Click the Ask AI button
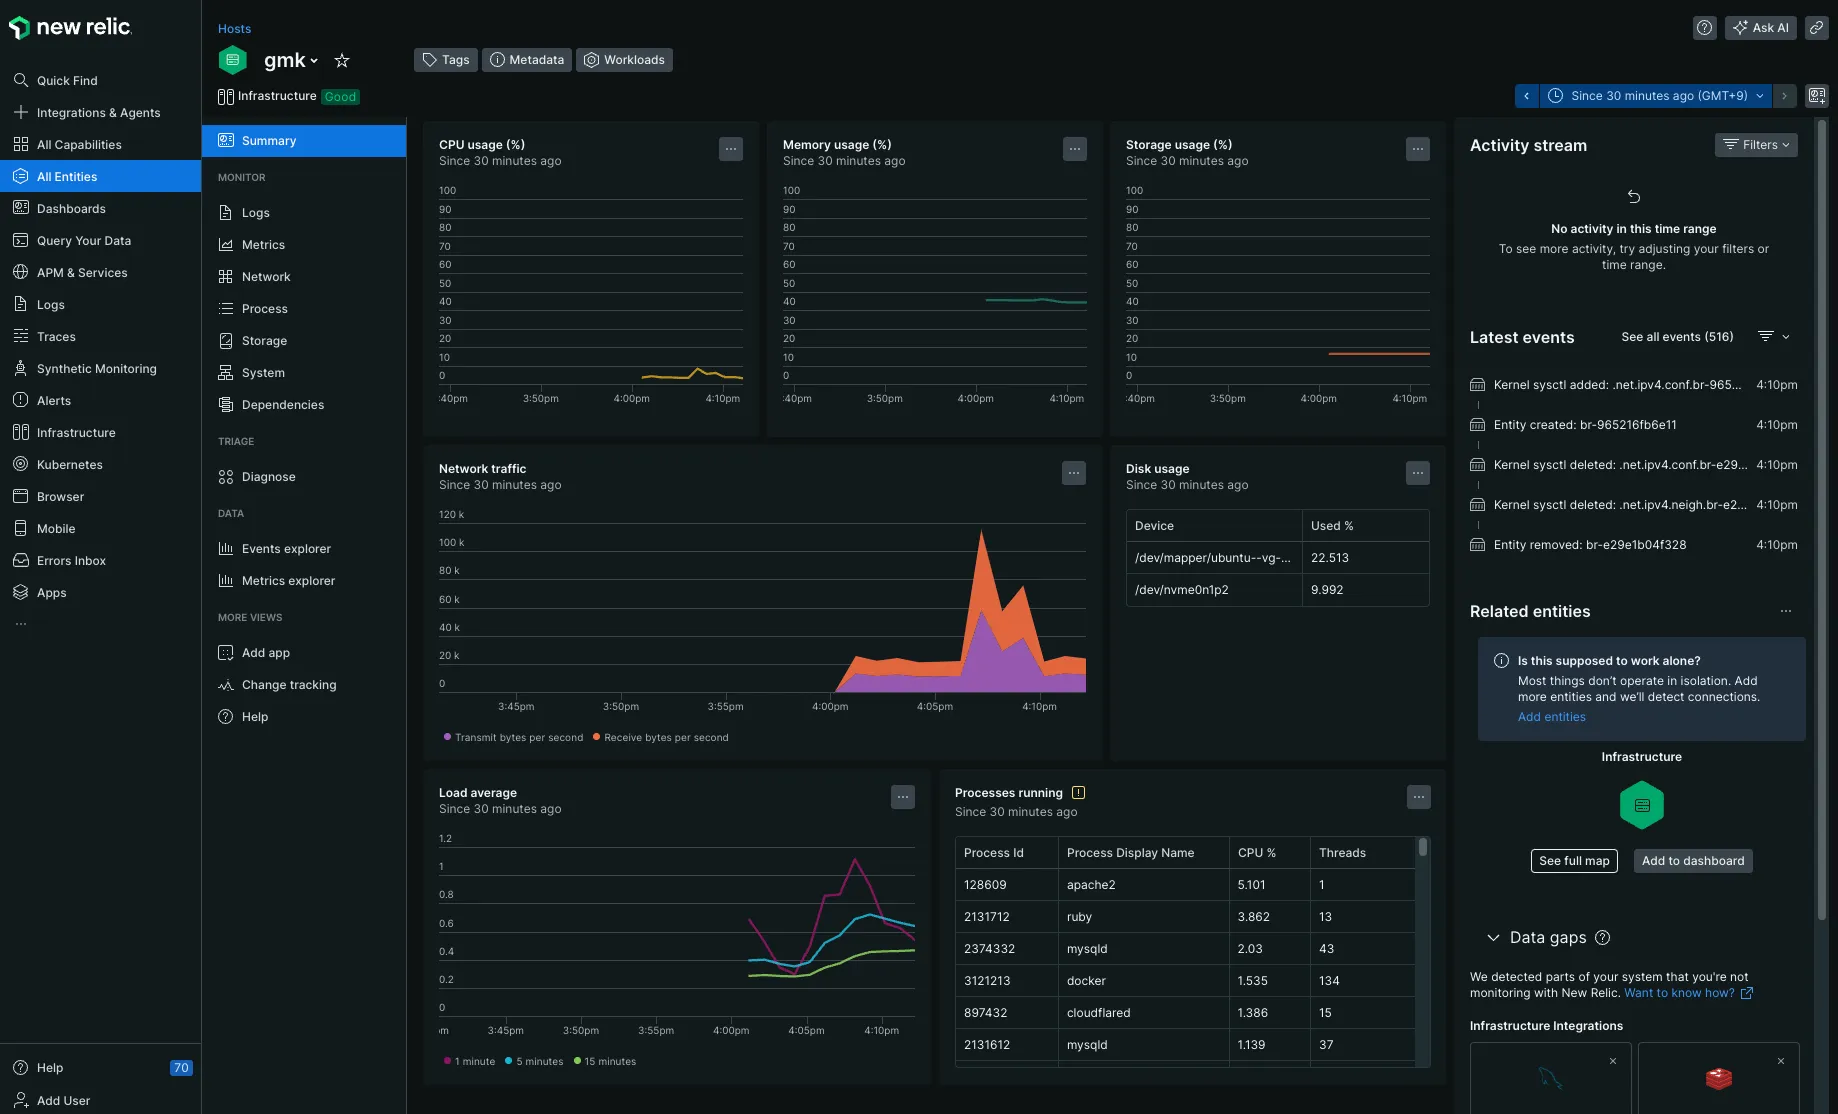The image size is (1838, 1114). 1762,28
